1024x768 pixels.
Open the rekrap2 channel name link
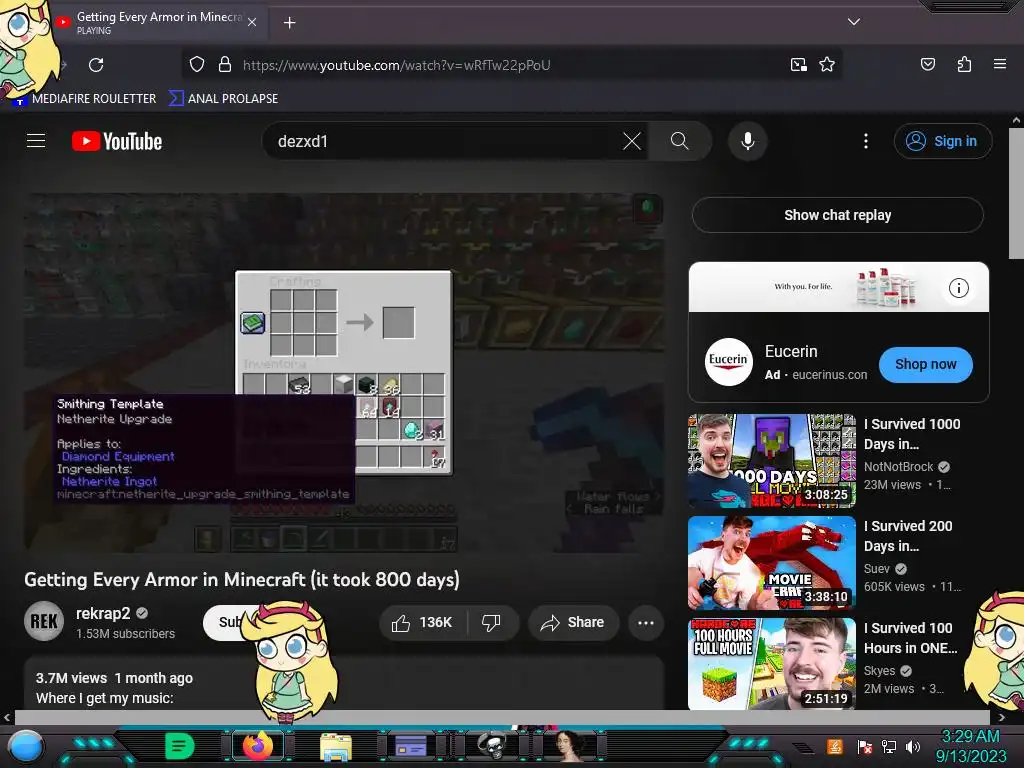[x=103, y=613]
